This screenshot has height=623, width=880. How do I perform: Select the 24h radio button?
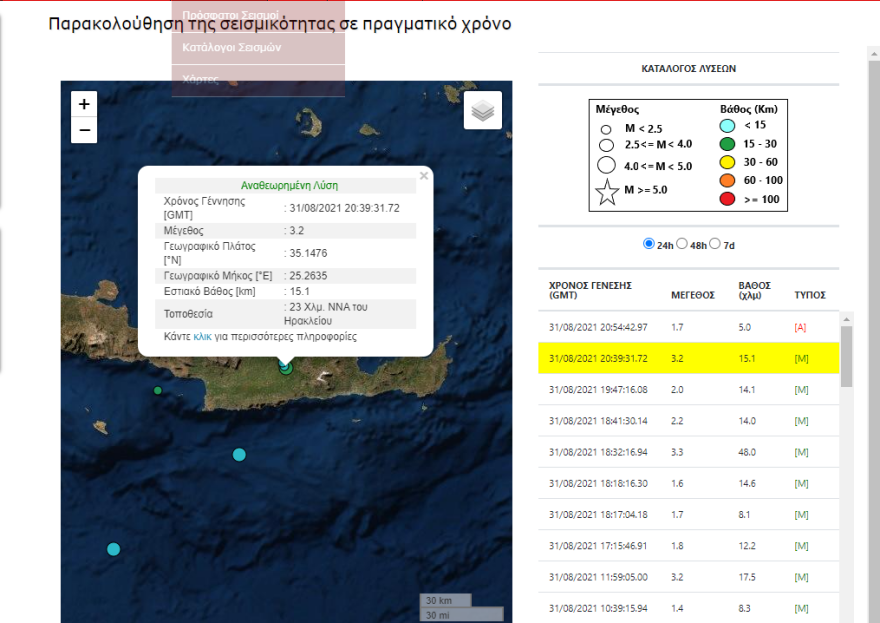click(651, 242)
